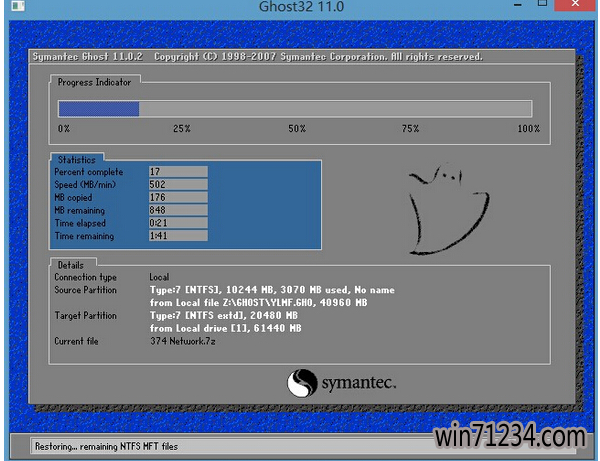This screenshot has height=461, width=600.
Task: Click the 25% marker under progress bar
Action: coord(181,129)
